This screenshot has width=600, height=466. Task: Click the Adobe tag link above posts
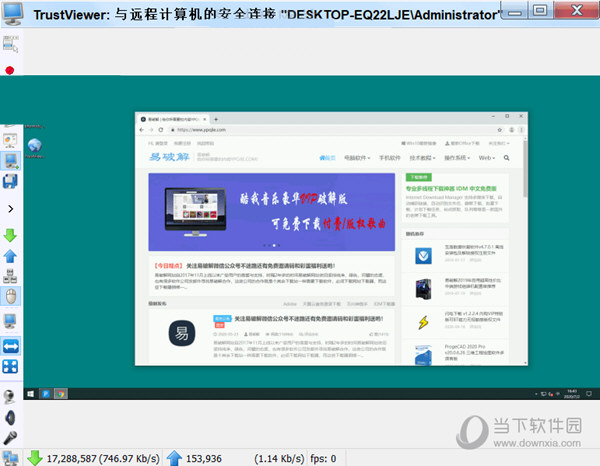(290, 304)
